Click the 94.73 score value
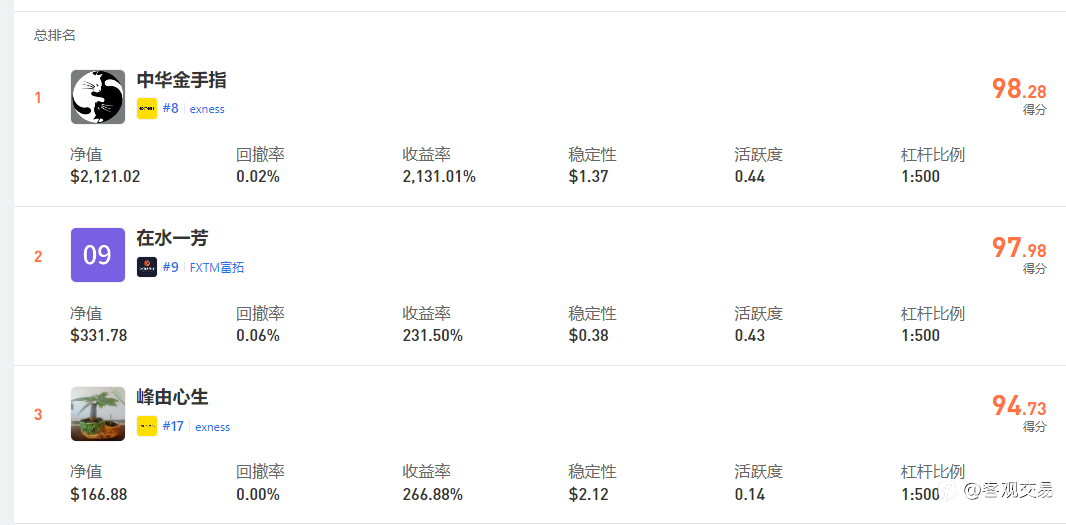This screenshot has width=1066, height=525. click(1019, 407)
